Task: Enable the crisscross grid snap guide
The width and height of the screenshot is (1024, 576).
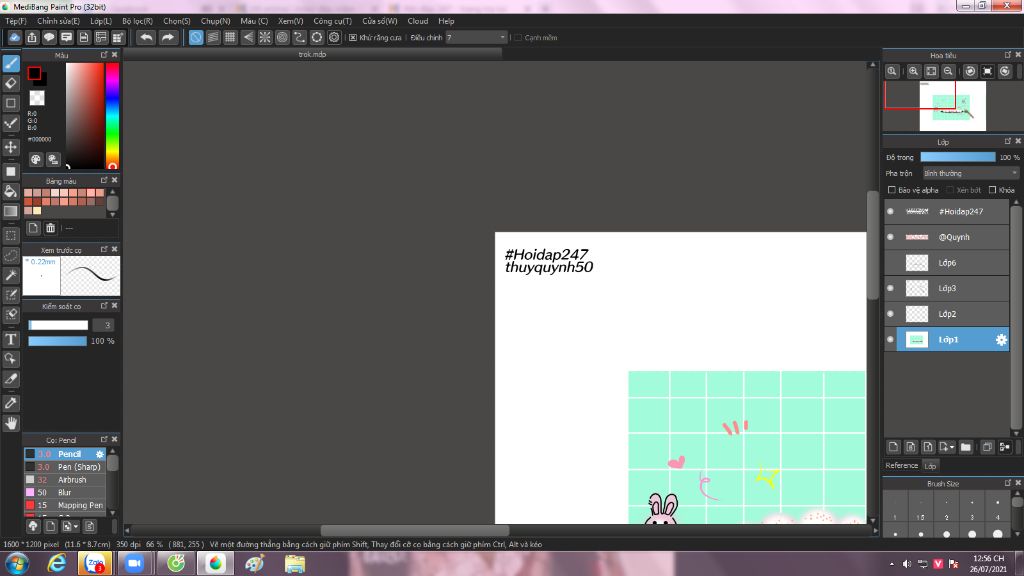Action: 230,38
